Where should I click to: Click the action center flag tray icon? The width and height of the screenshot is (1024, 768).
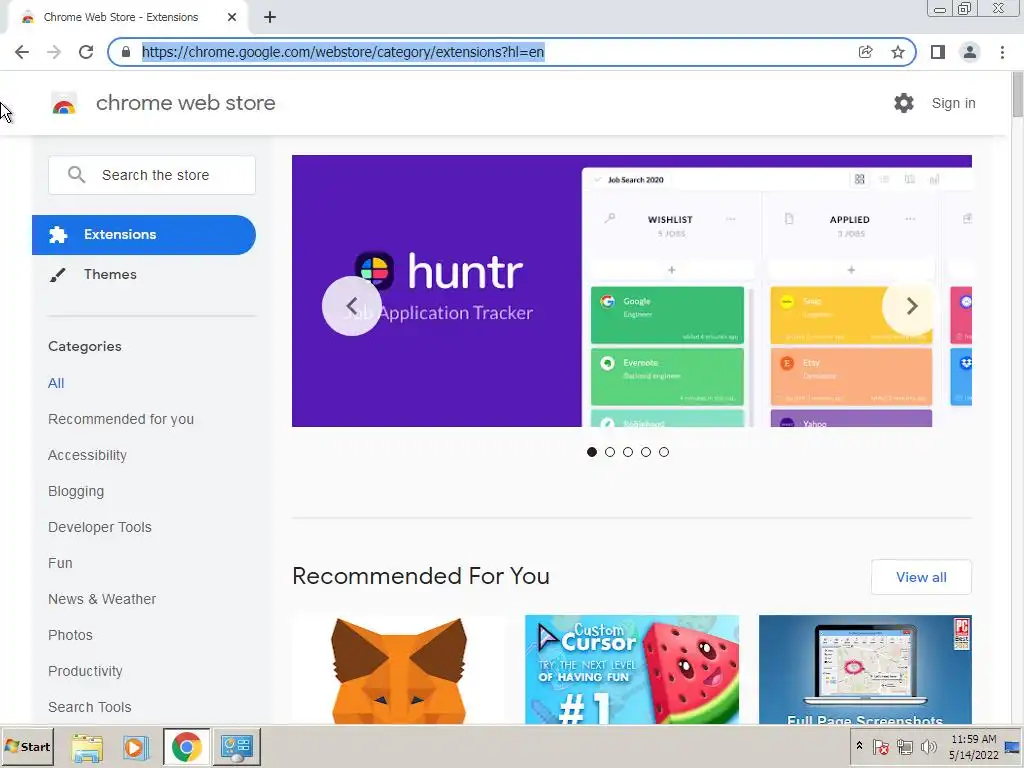coord(881,746)
